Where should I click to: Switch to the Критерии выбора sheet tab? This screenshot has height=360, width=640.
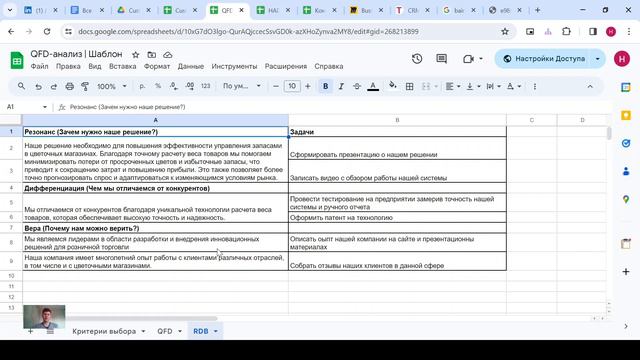(x=104, y=331)
